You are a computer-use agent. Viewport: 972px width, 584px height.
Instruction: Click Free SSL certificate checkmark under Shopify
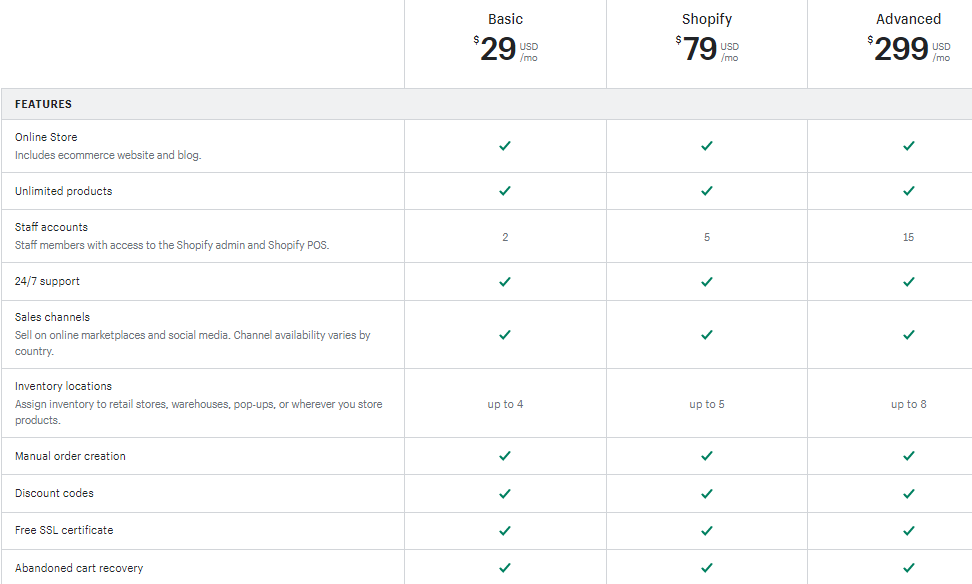point(707,531)
